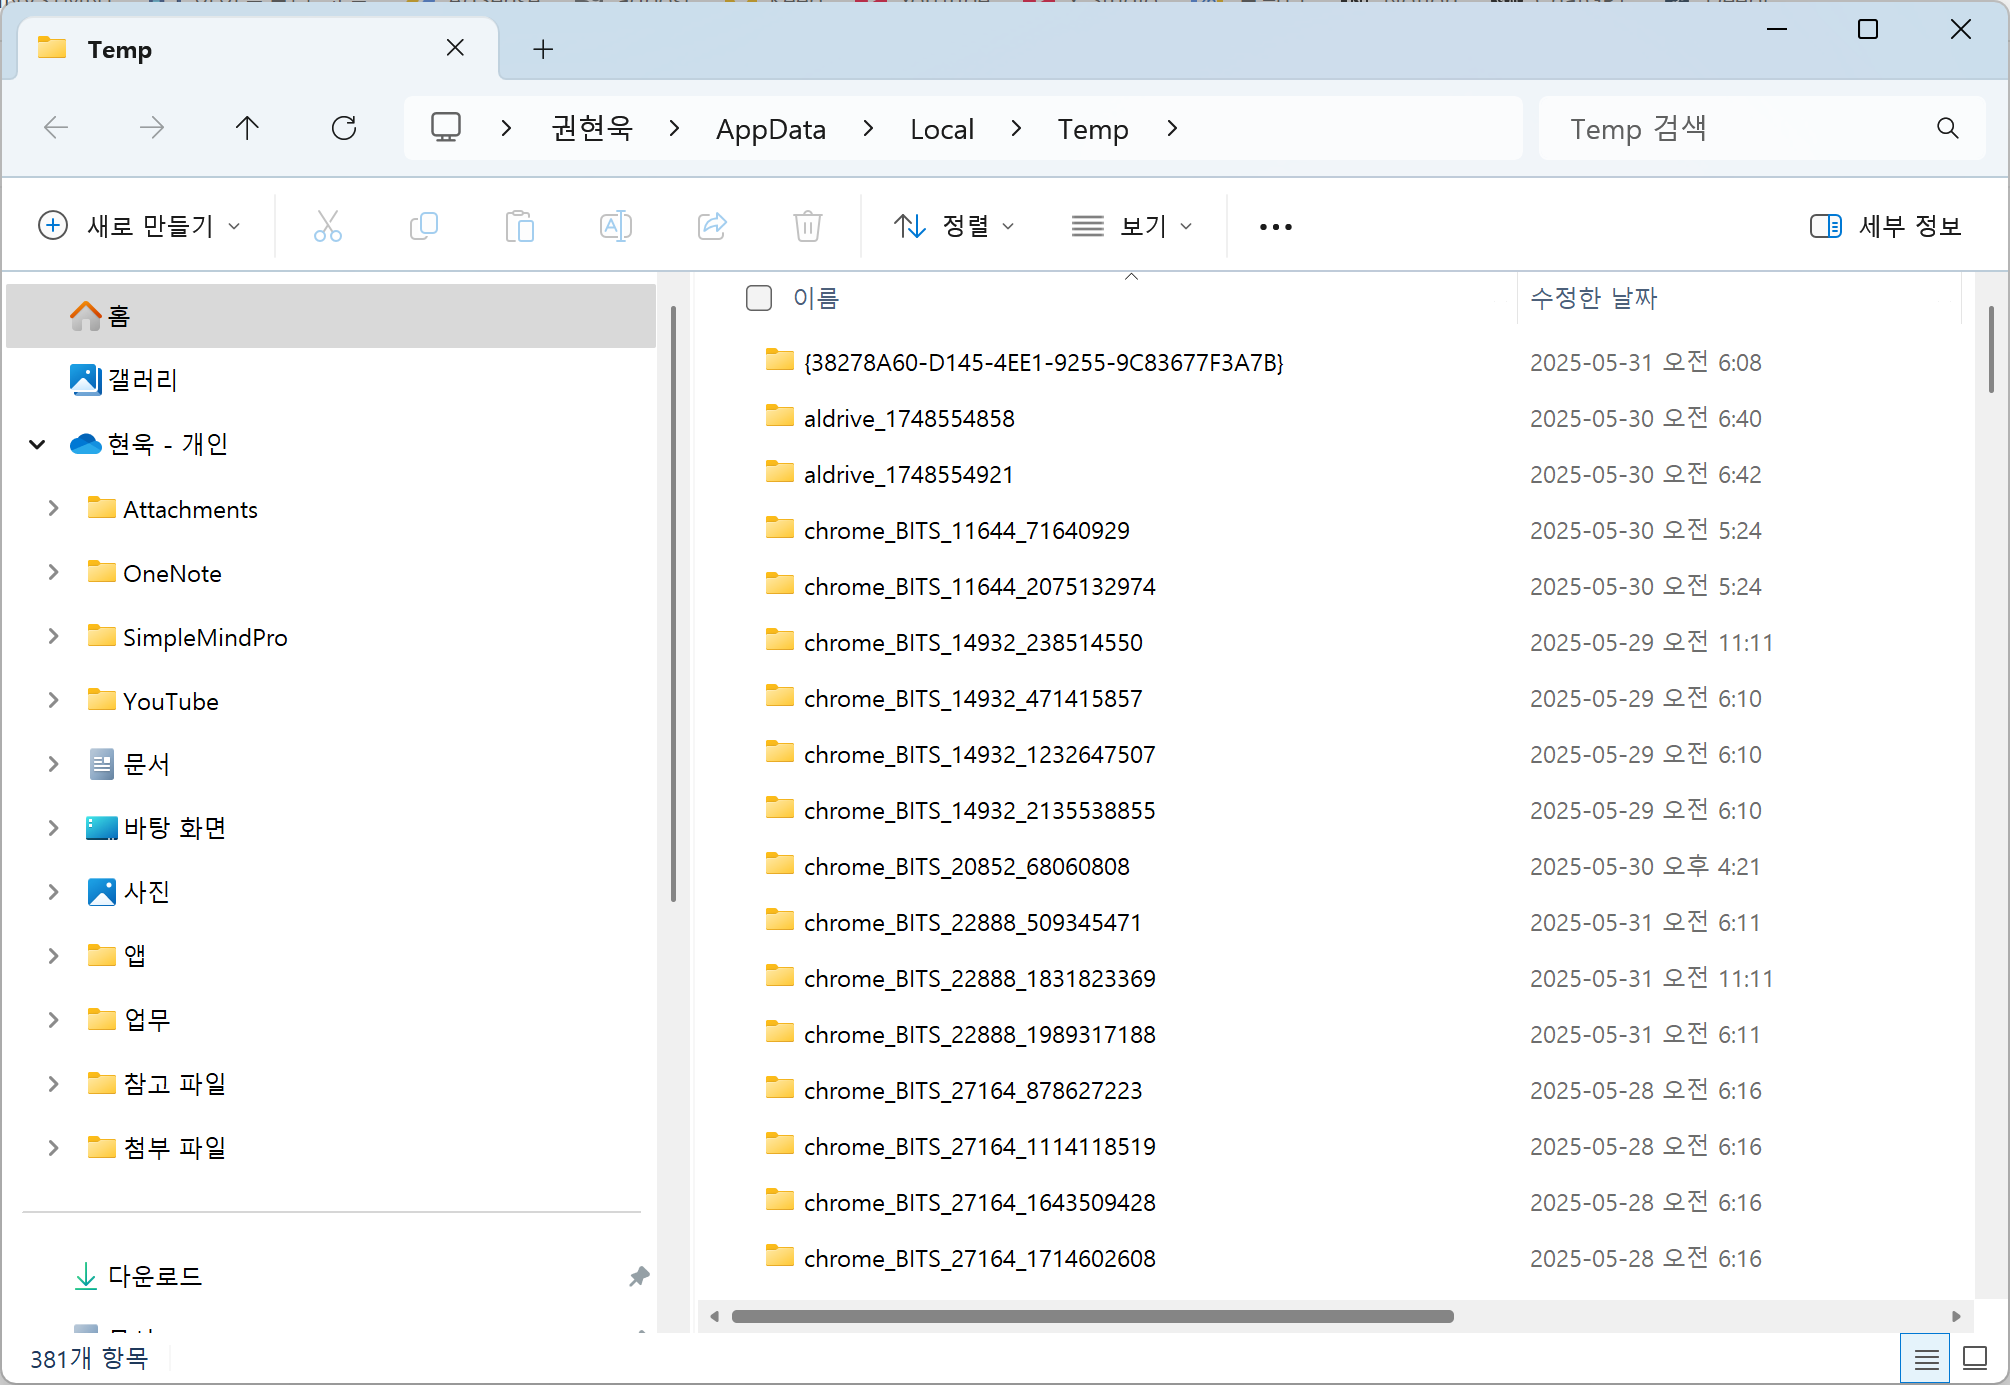The height and width of the screenshot is (1385, 2010).
Task: Select folder chrome_BITS_14932_238514550
Action: (x=973, y=642)
